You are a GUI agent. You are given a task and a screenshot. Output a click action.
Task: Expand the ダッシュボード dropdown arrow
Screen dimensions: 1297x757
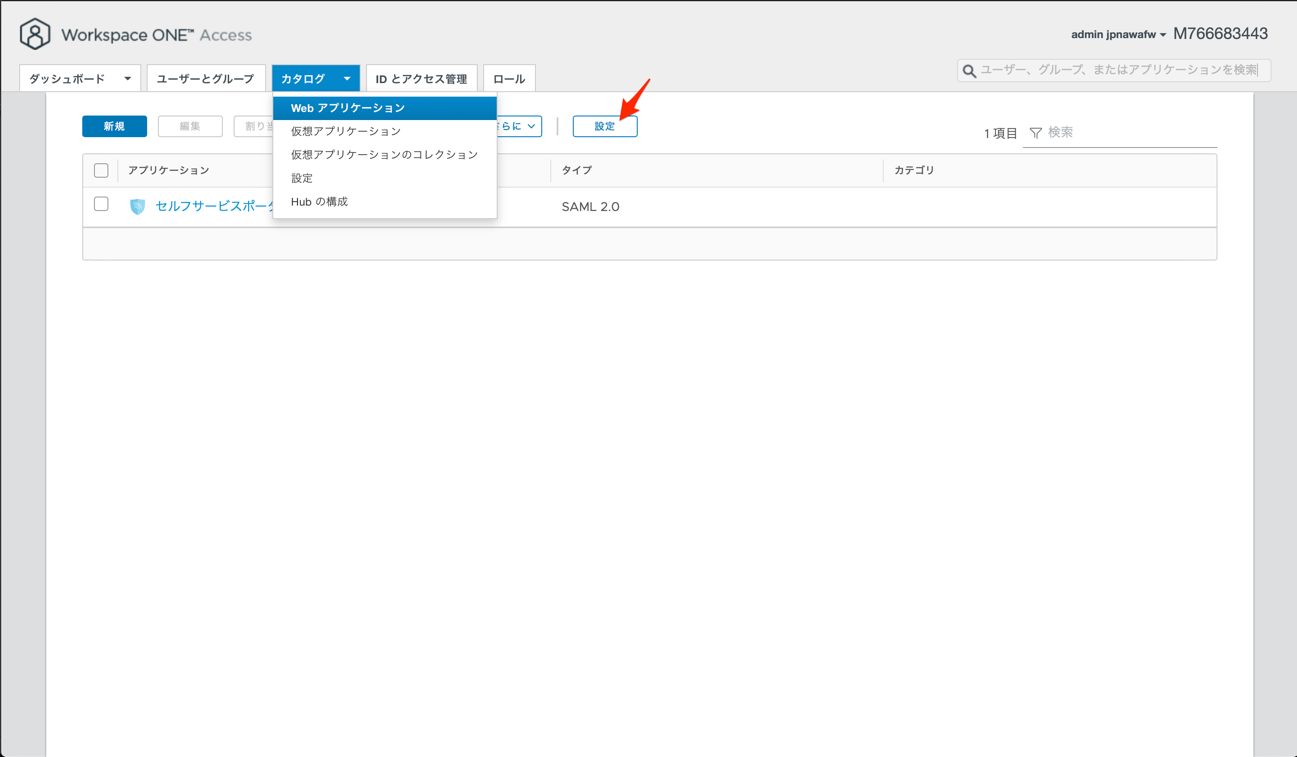coord(127,79)
